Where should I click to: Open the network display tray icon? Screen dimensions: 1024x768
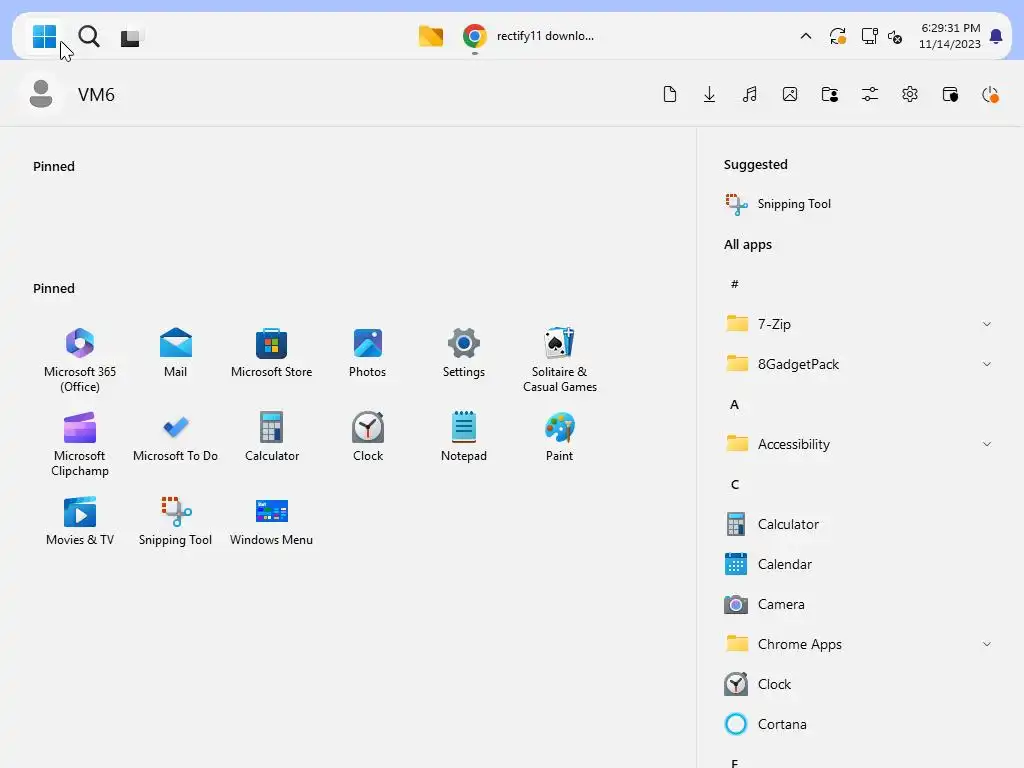click(x=869, y=36)
